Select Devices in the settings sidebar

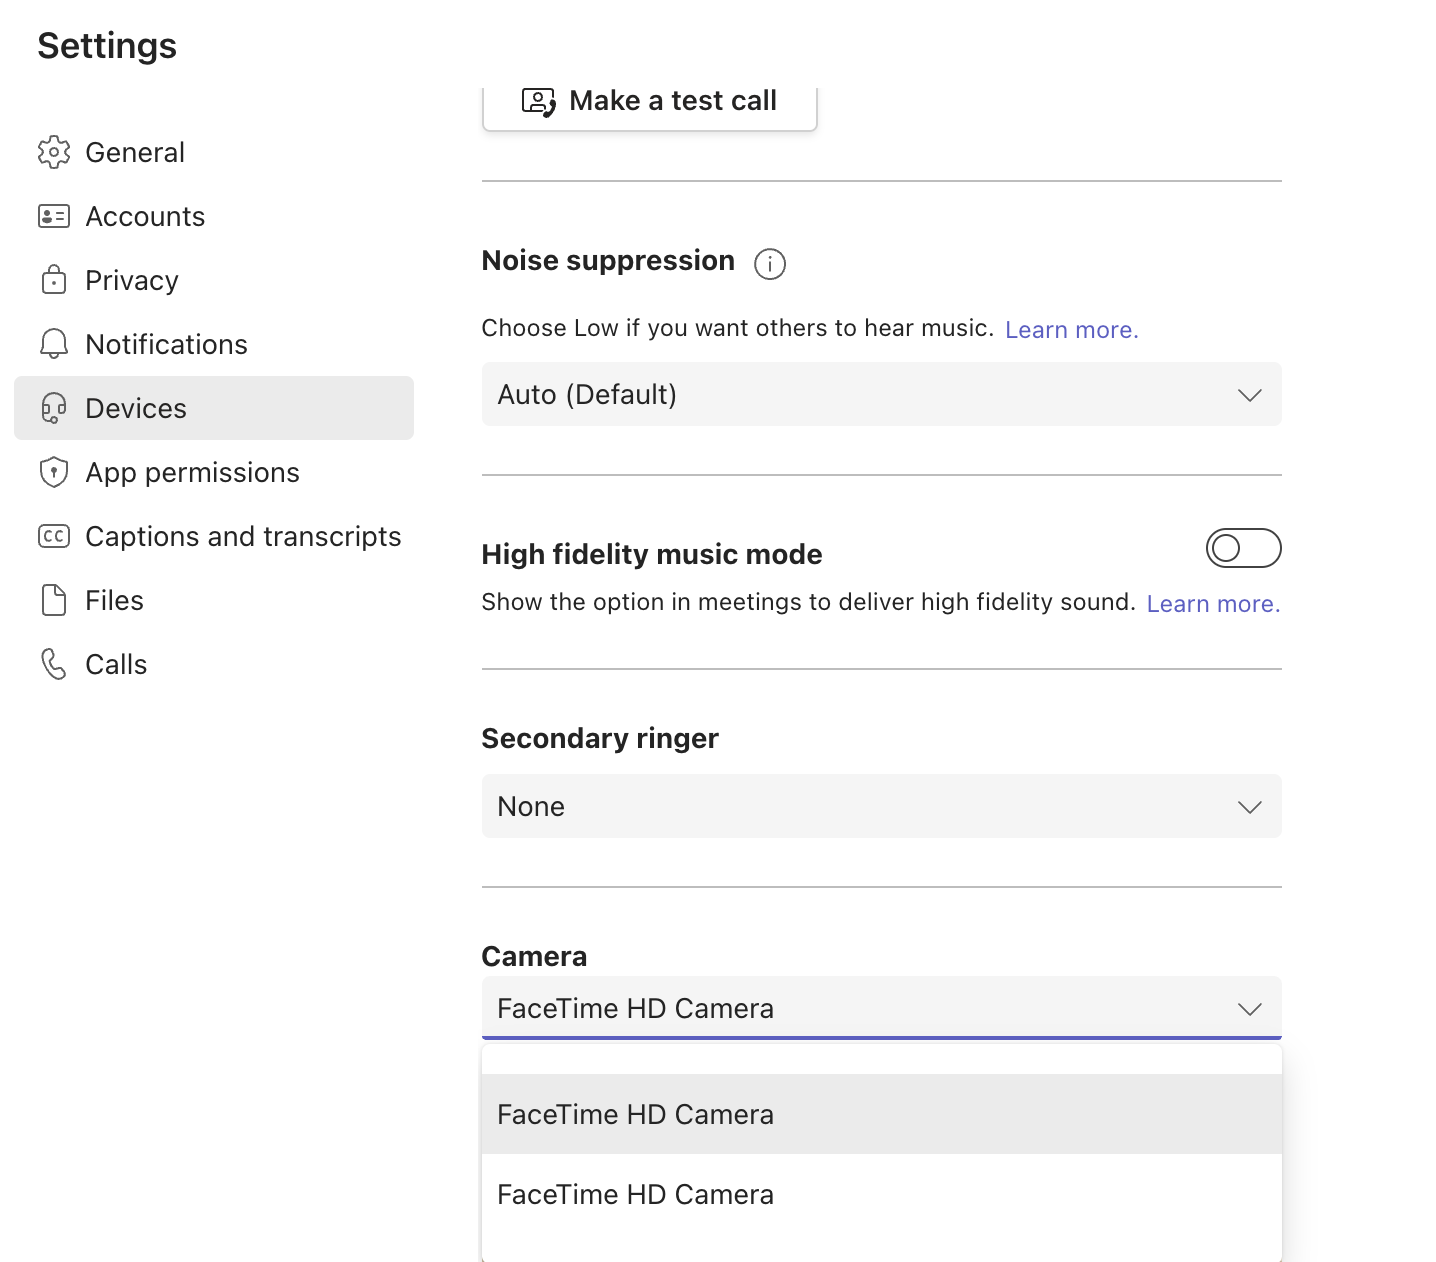(136, 408)
